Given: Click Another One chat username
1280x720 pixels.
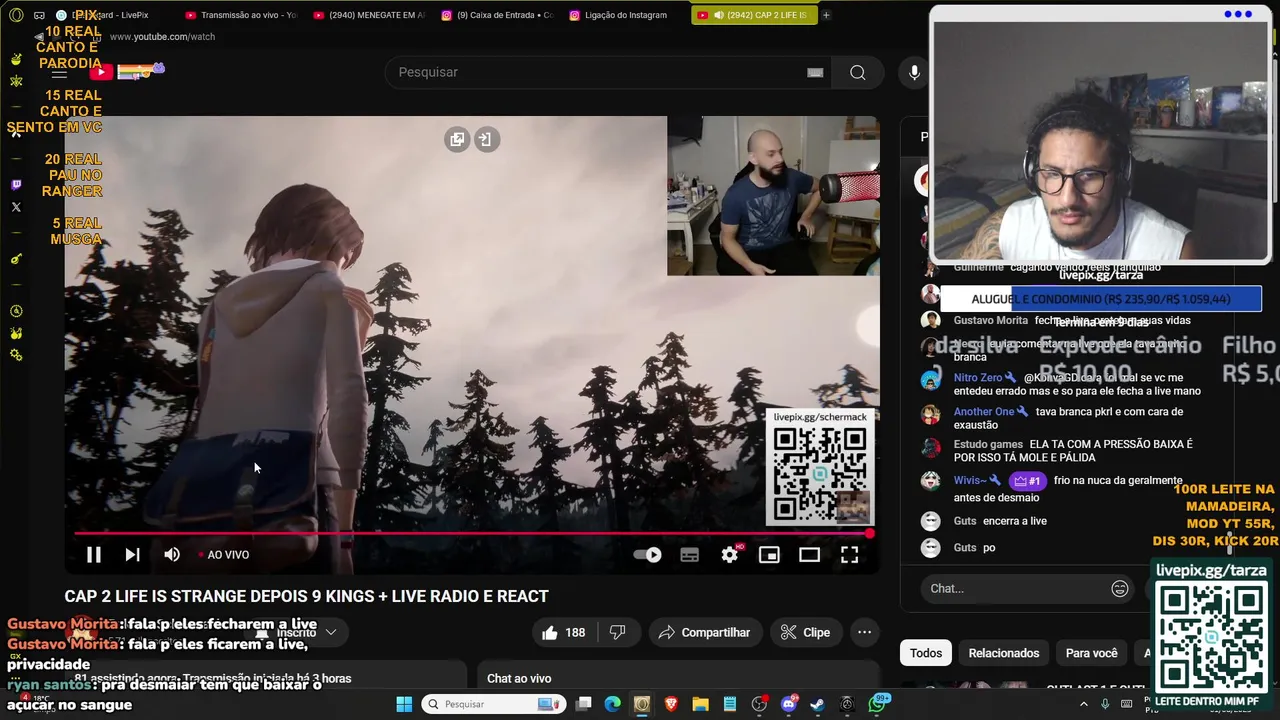Looking at the screenshot, I should (983, 412).
